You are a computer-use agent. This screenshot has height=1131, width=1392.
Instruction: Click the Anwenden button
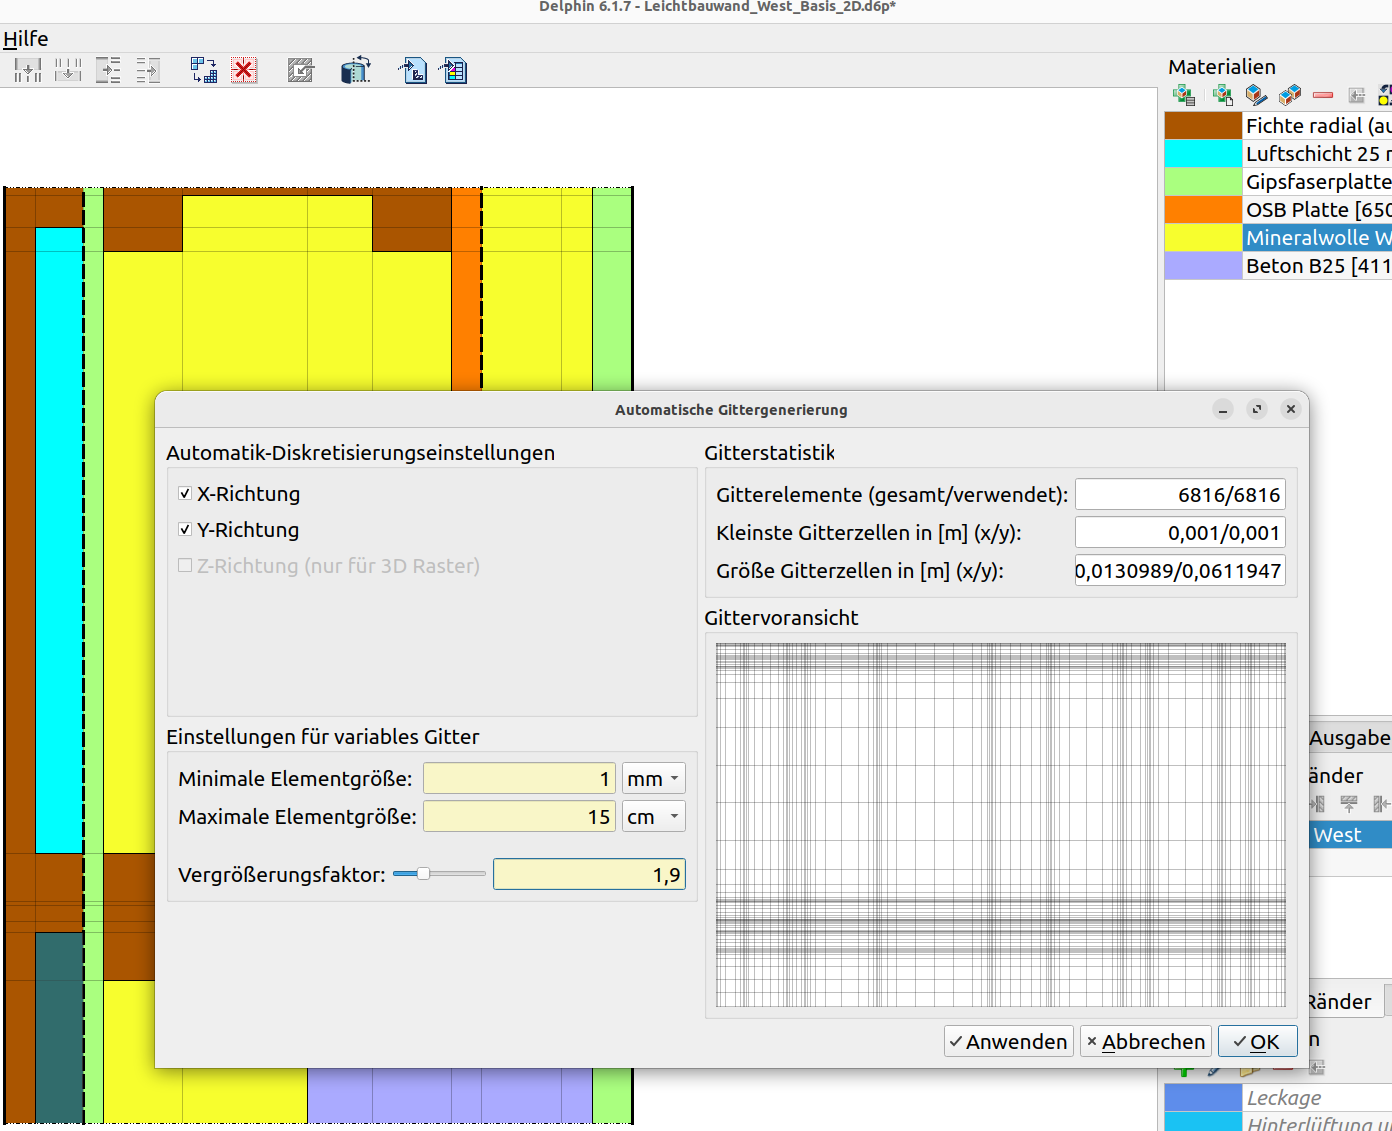point(1008,1041)
